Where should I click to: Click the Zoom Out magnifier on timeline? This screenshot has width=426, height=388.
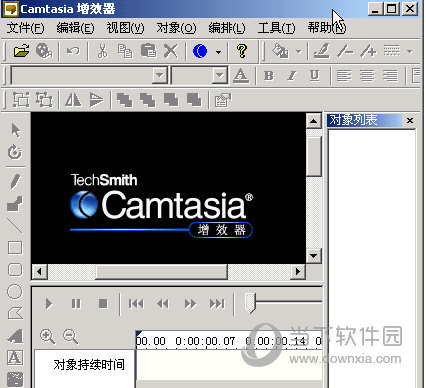coord(71,336)
